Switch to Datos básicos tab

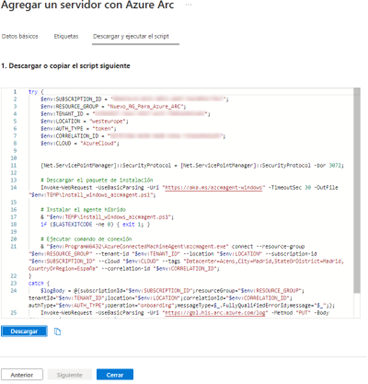pyautogui.click(x=20, y=36)
